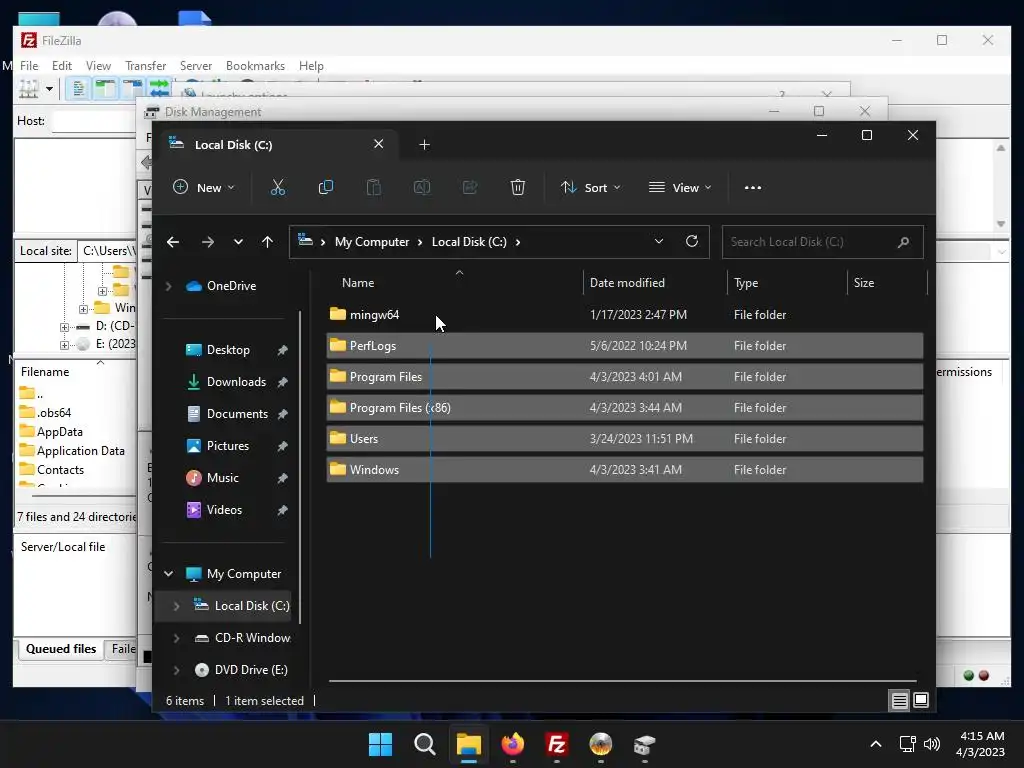Click the Delete trash icon in Explorer
The height and width of the screenshot is (768, 1024).
click(518, 188)
